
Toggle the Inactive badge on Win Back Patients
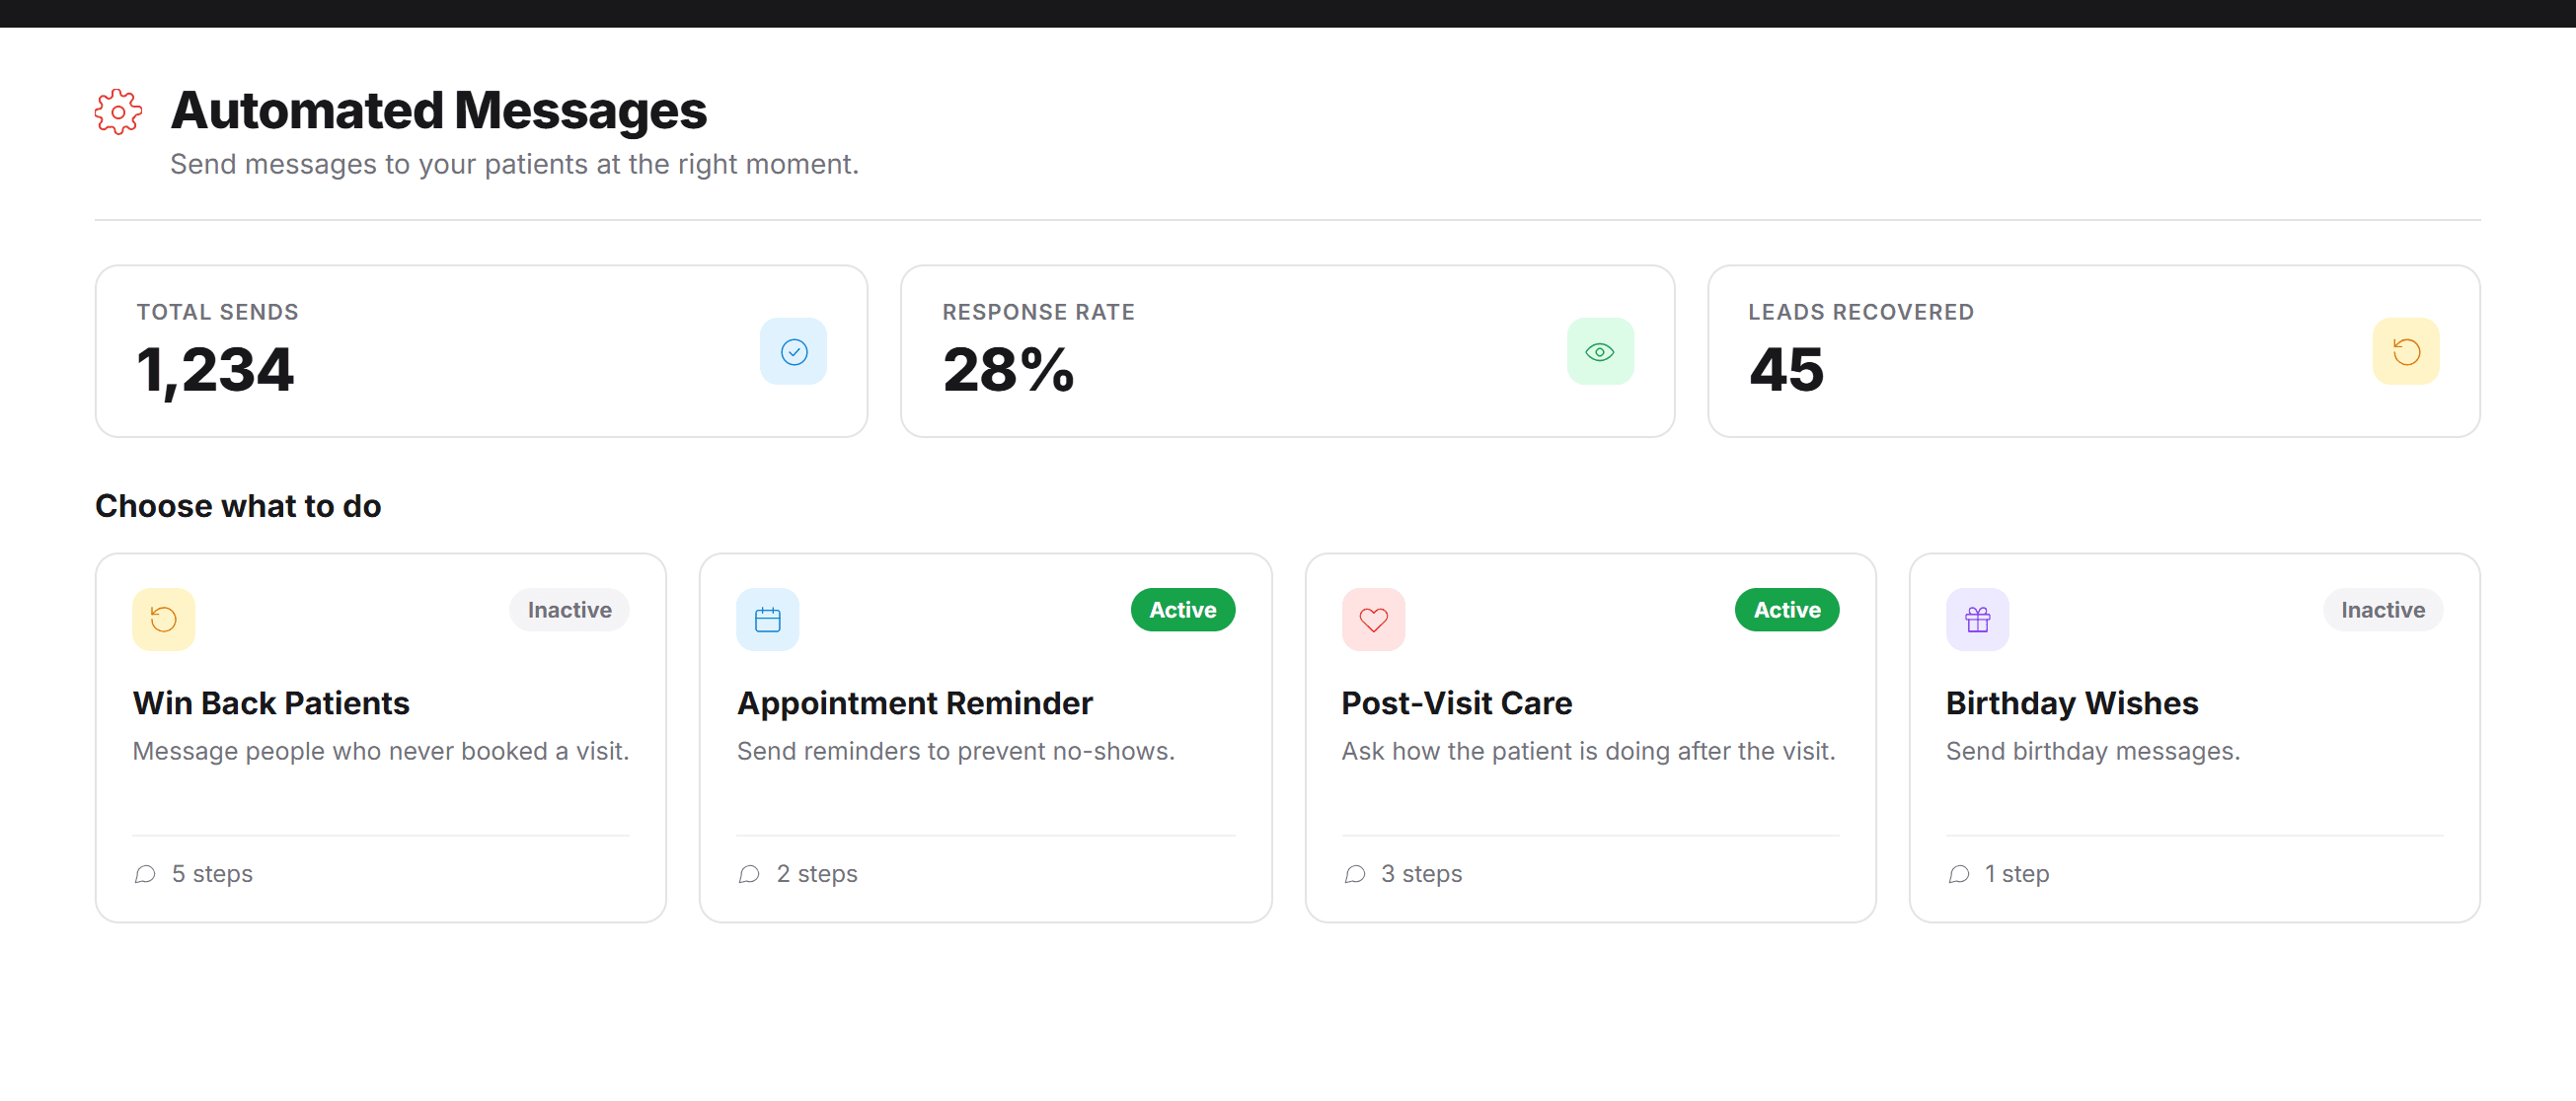(569, 610)
